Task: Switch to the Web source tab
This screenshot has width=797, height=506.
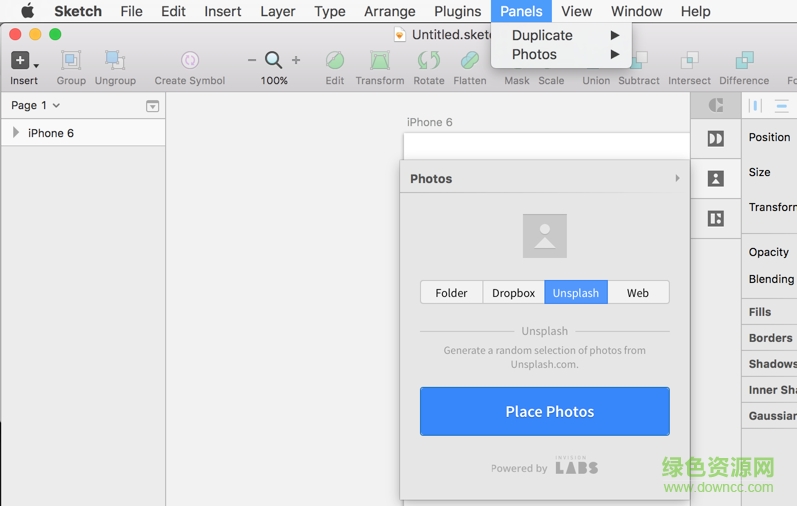Action: (x=638, y=292)
